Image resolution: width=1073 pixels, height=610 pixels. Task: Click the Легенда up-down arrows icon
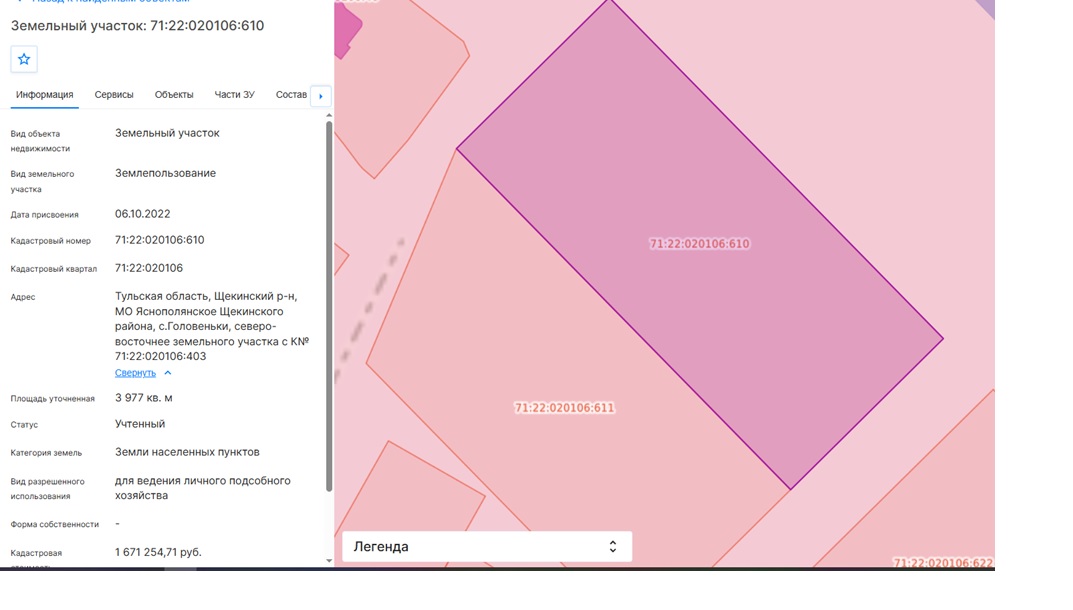click(x=612, y=546)
